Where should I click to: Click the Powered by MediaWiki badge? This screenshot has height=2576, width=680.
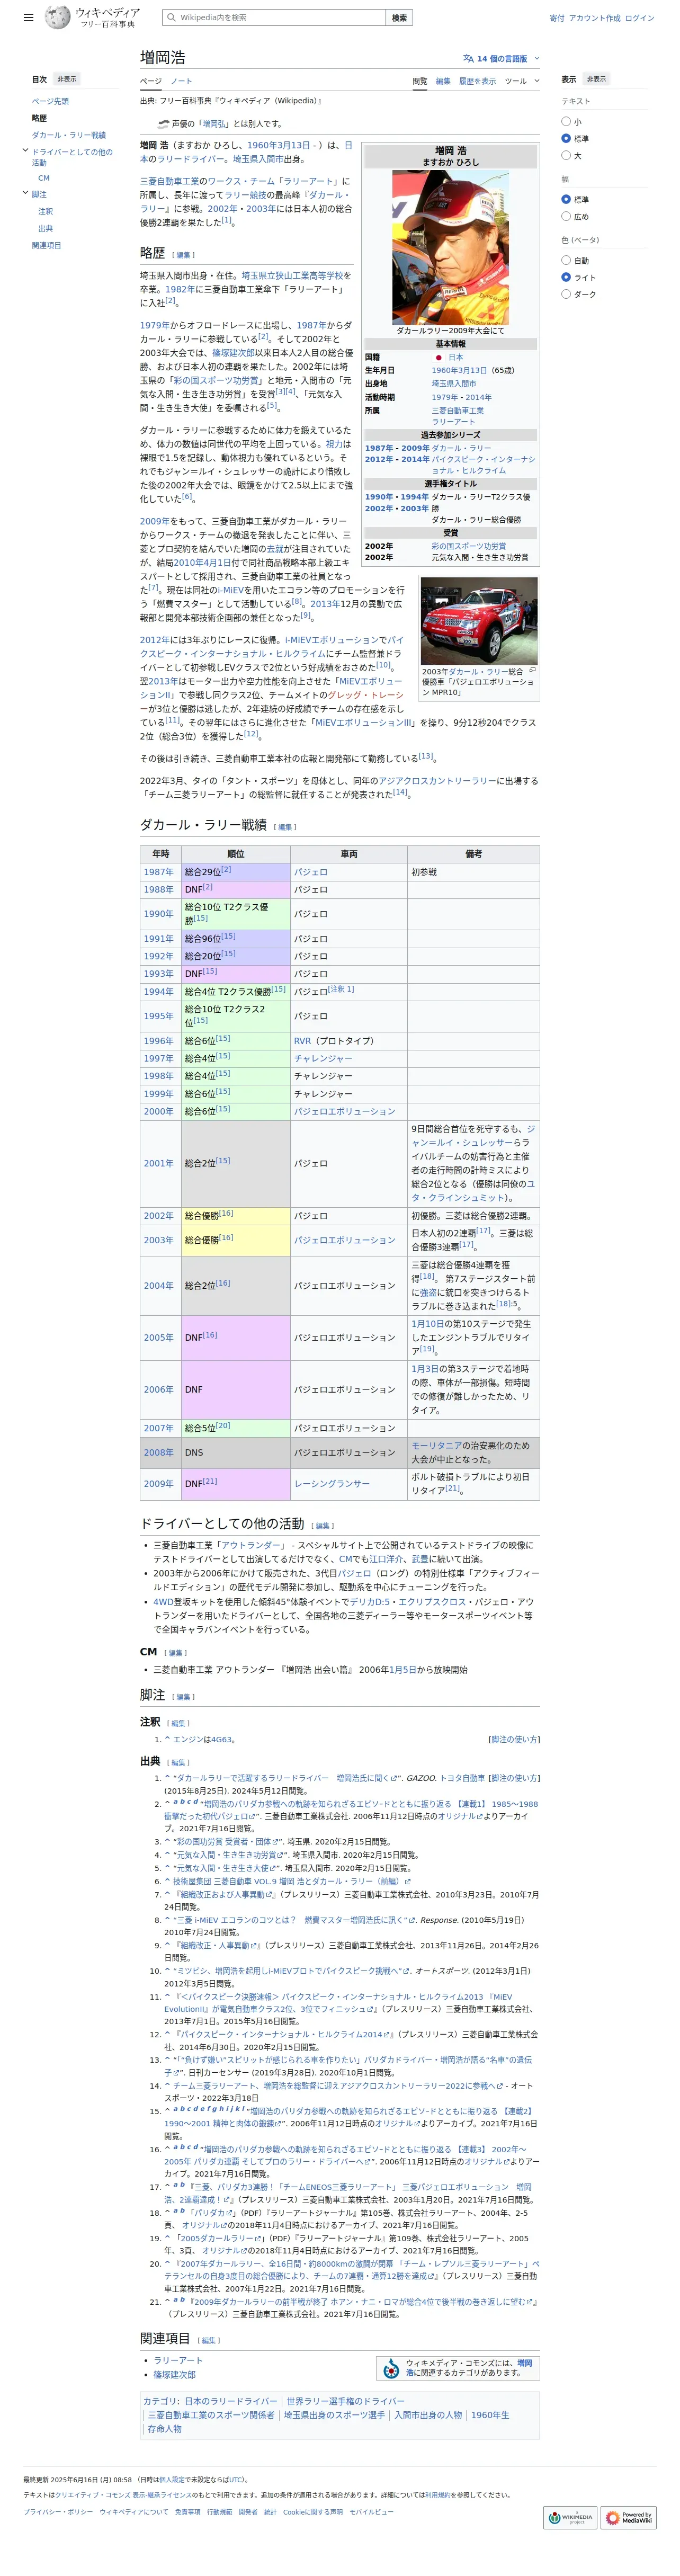pos(628,2517)
